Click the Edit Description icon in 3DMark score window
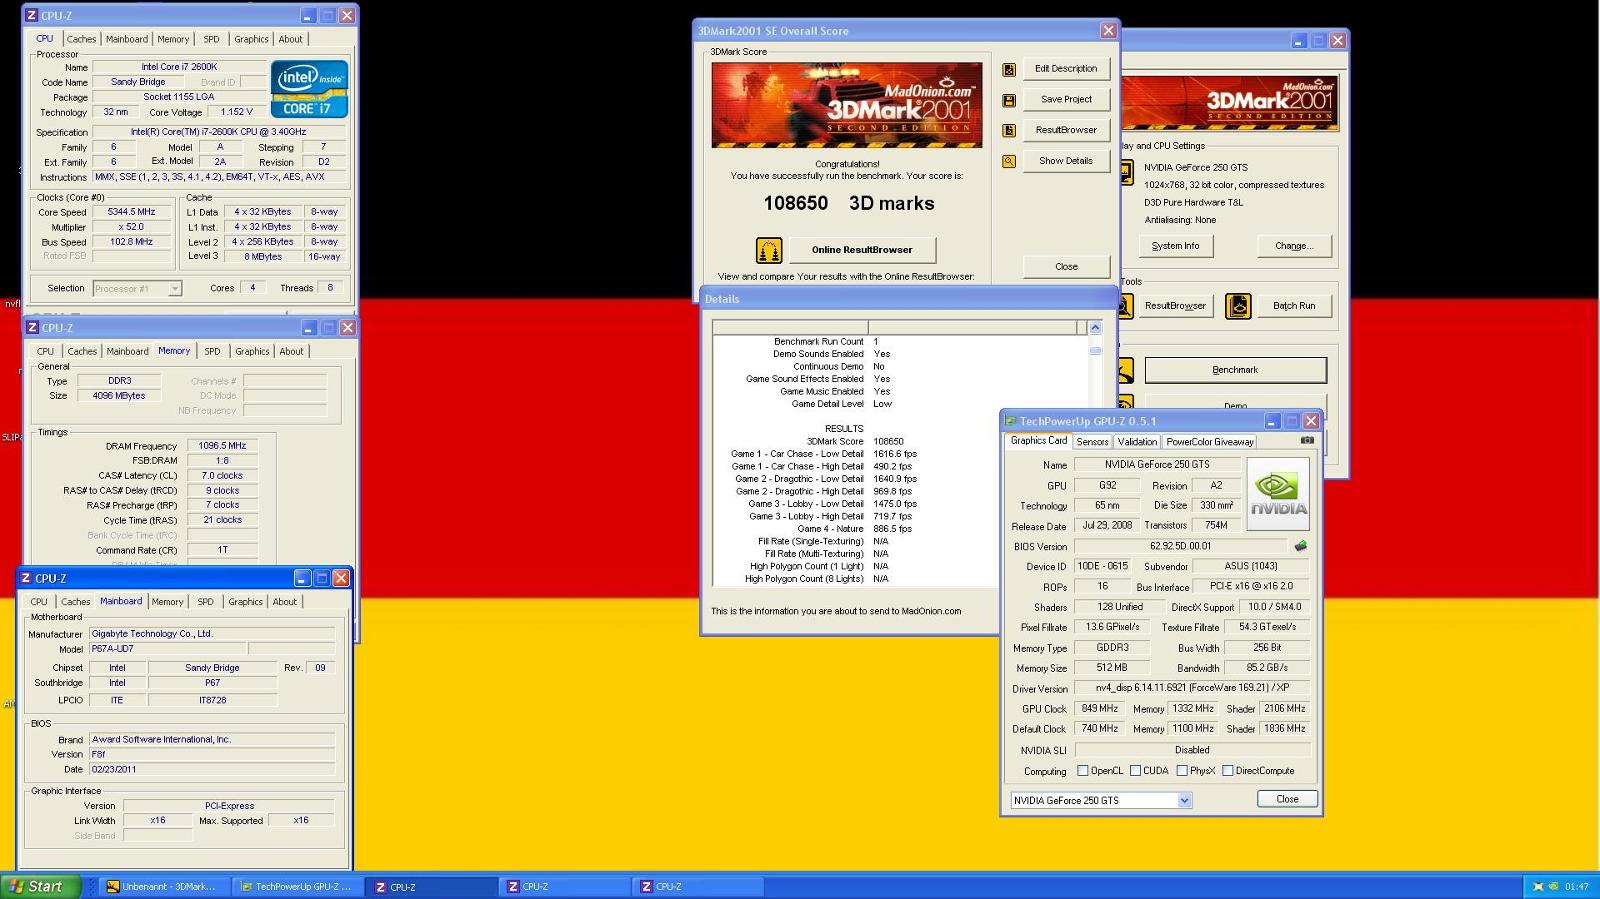Viewport: 1600px width, 899px height. click(x=1009, y=69)
